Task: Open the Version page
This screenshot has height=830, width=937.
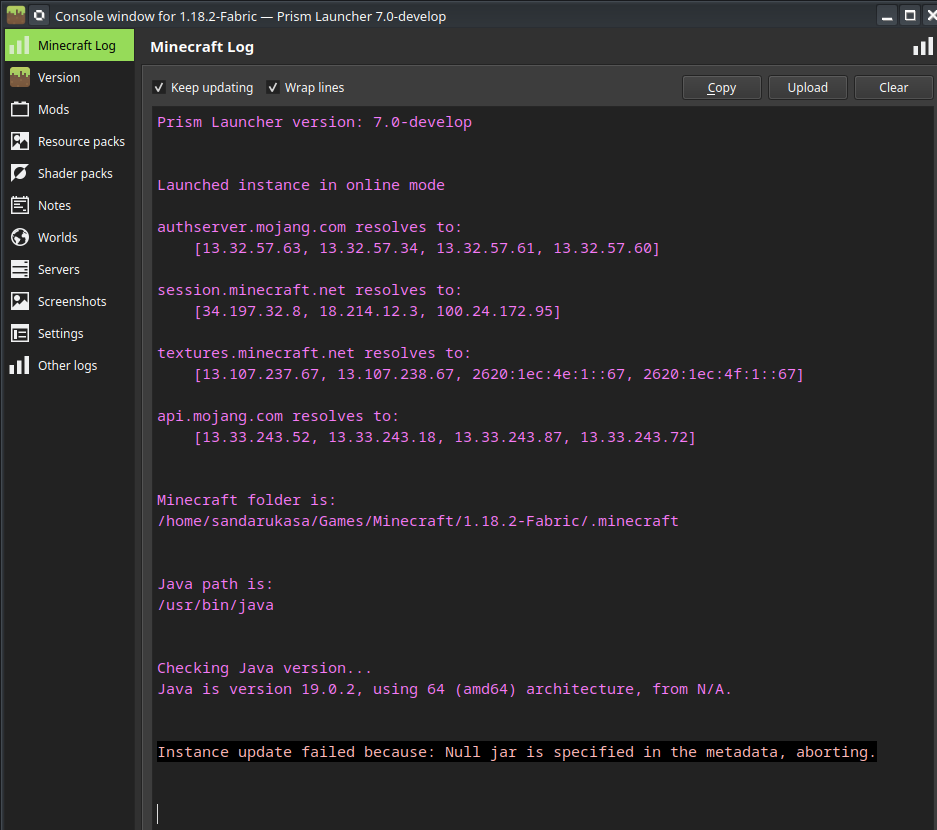Action: click(69, 78)
